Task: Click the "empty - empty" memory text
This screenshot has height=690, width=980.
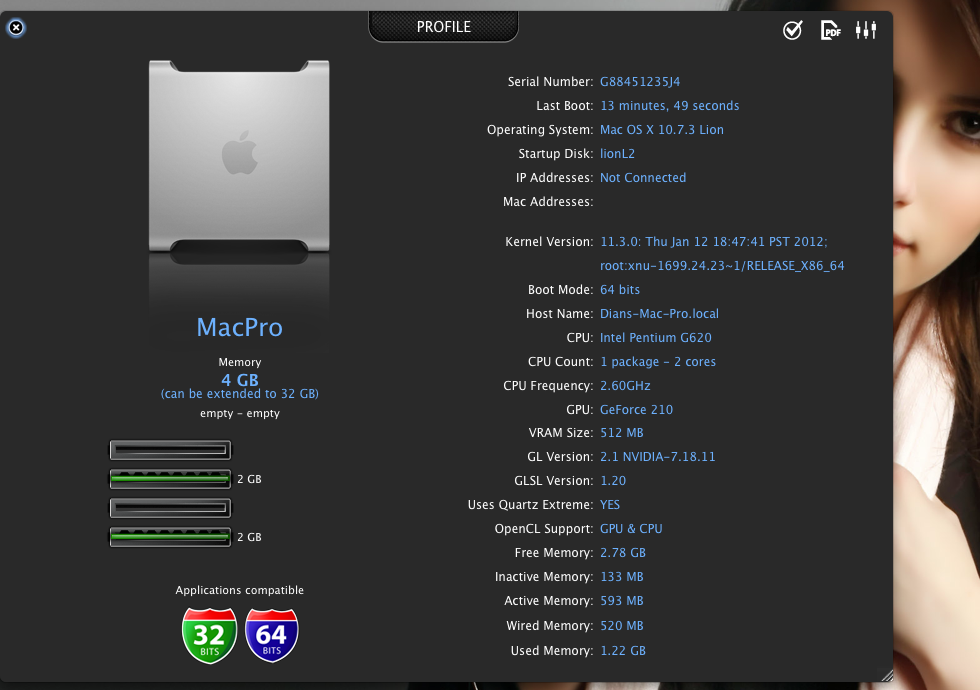Action: point(239,413)
